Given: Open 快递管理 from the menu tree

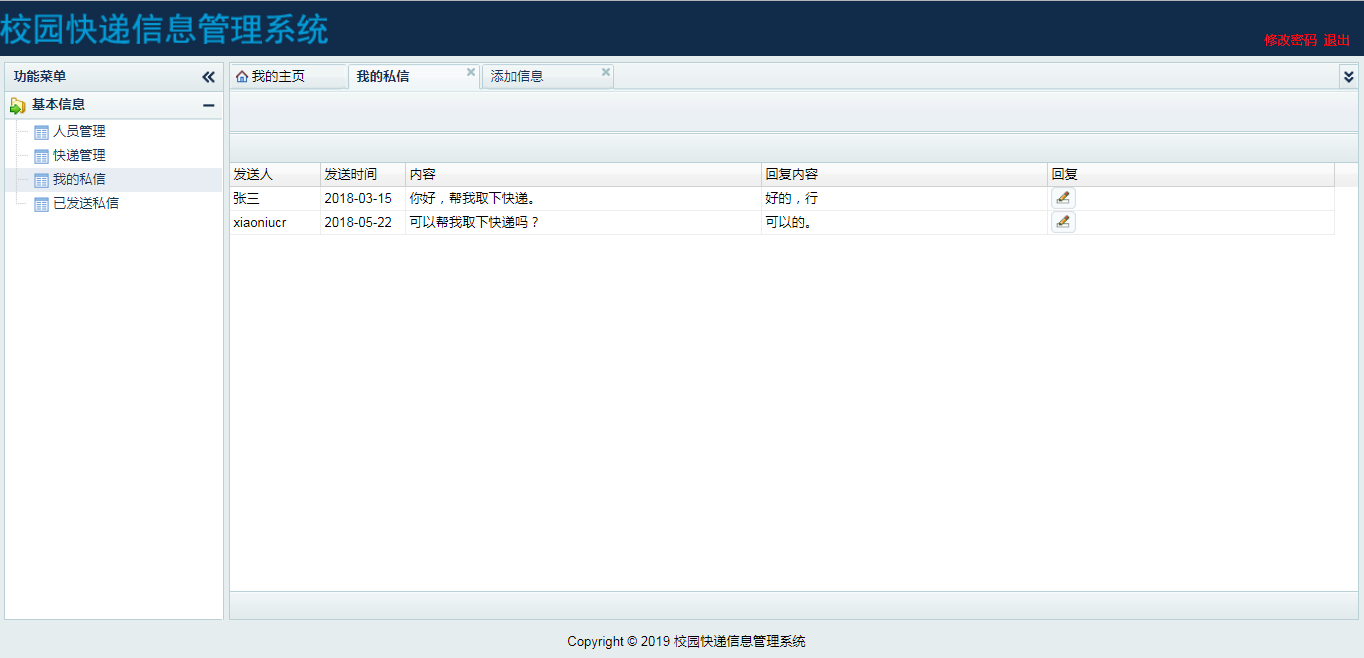Looking at the screenshot, I should click(79, 155).
